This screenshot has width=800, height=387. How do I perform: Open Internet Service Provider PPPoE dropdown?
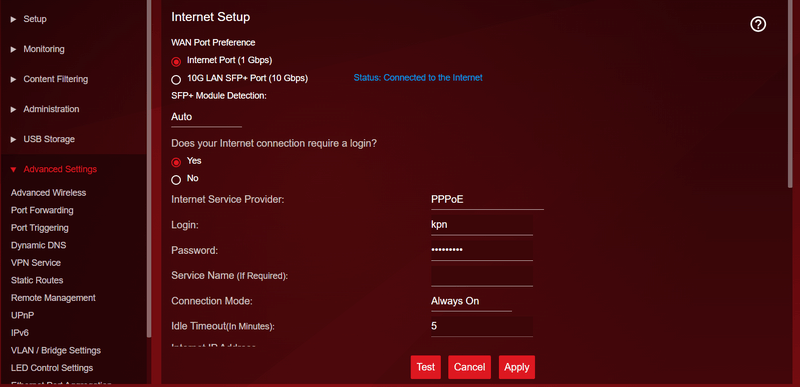(x=487, y=200)
